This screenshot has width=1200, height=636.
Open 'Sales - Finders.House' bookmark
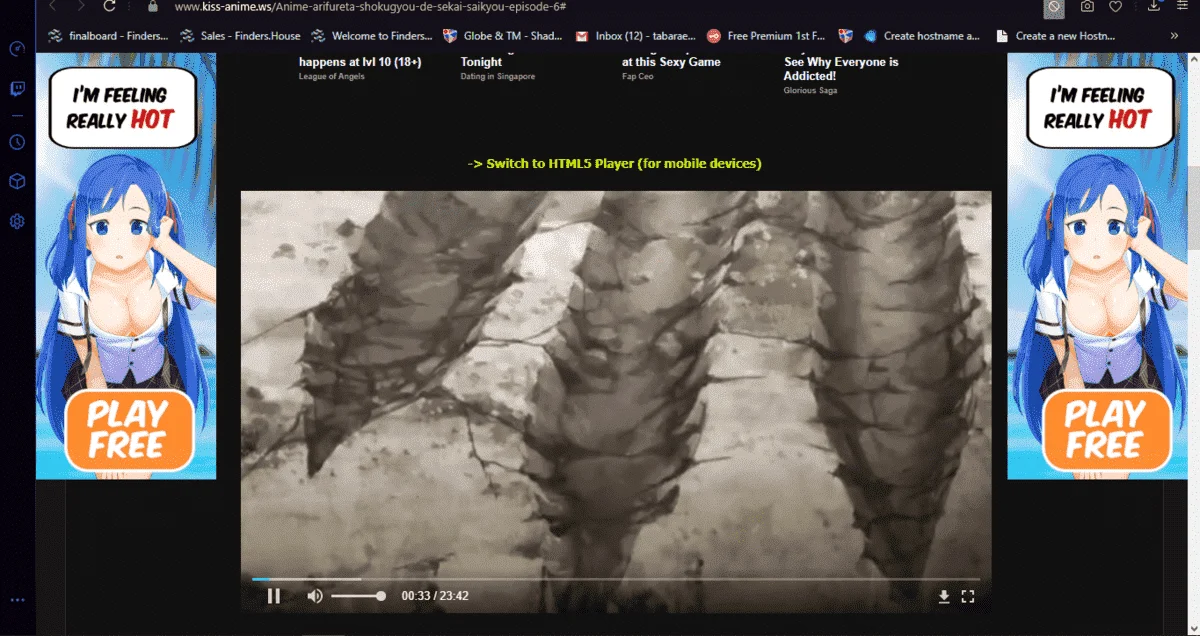[240, 36]
